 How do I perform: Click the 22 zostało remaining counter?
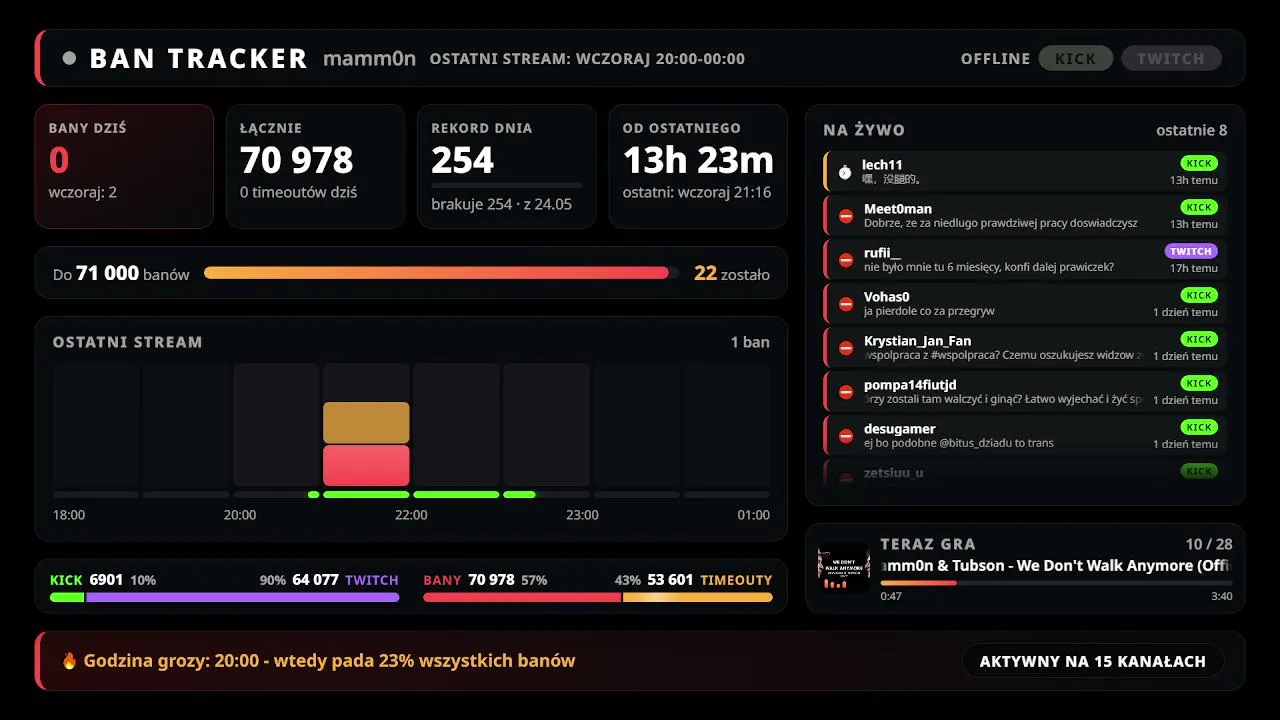point(732,273)
